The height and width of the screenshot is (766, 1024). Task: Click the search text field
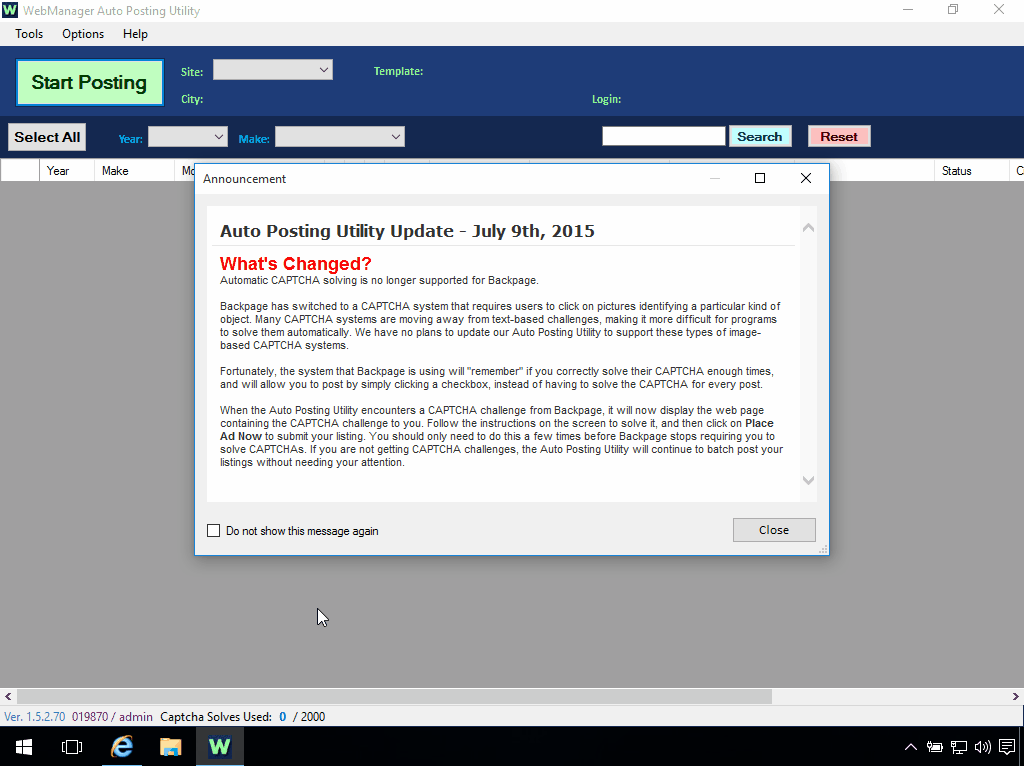click(664, 136)
